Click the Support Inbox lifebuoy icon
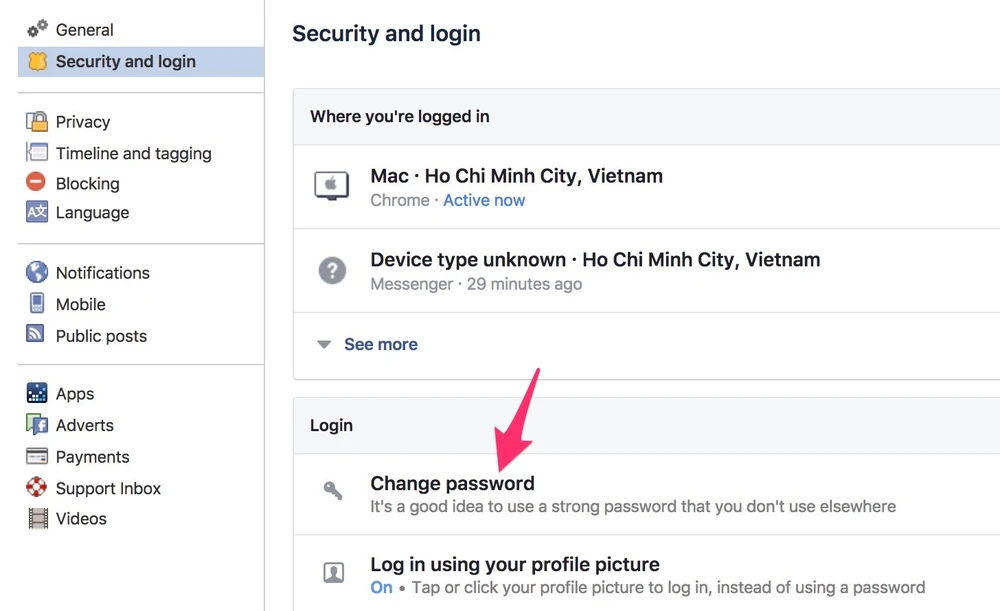 pyautogui.click(x=37, y=488)
